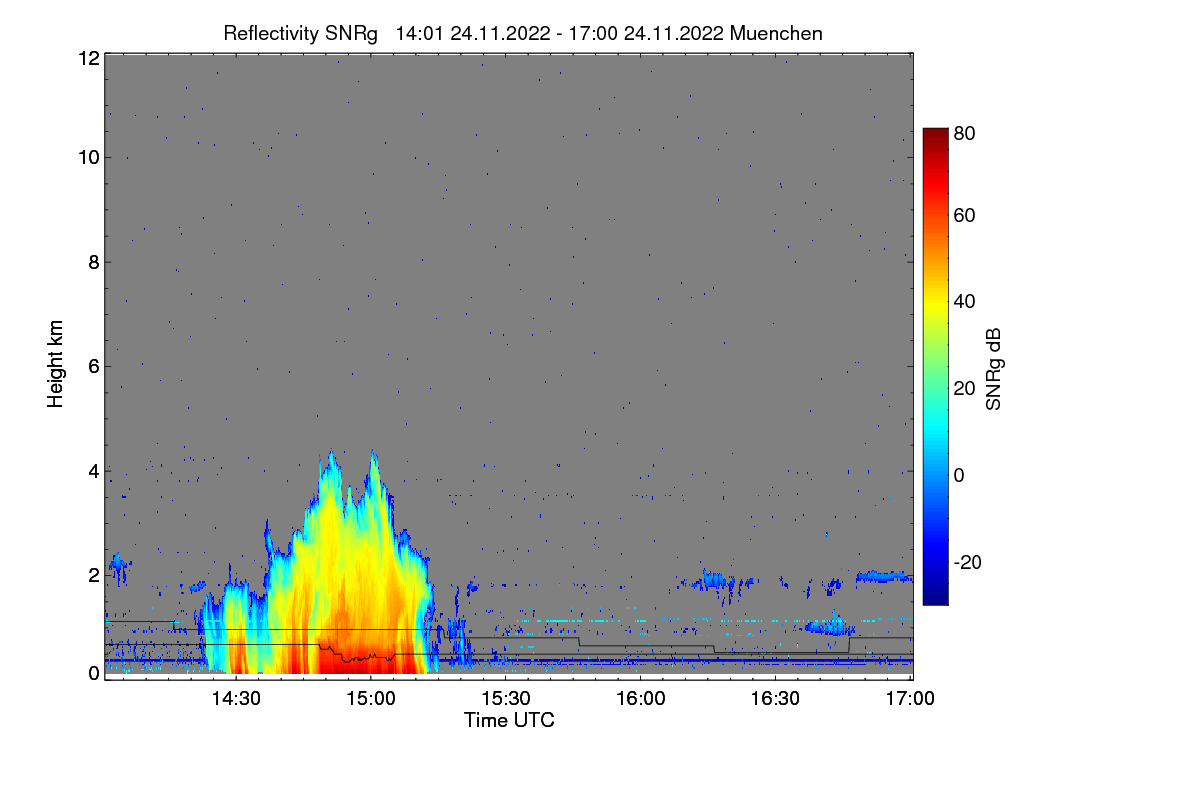Click the height tick label 6
The height and width of the screenshot is (800, 1200).
click(x=93, y=366)
